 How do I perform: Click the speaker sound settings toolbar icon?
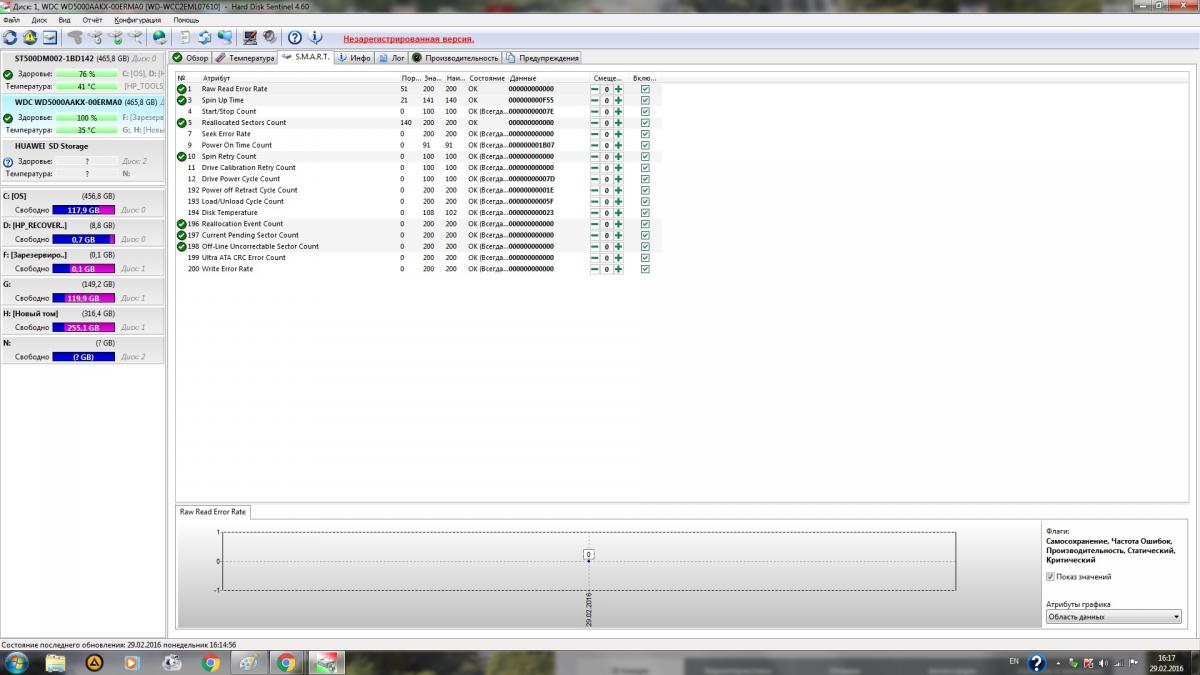point(270,38)
